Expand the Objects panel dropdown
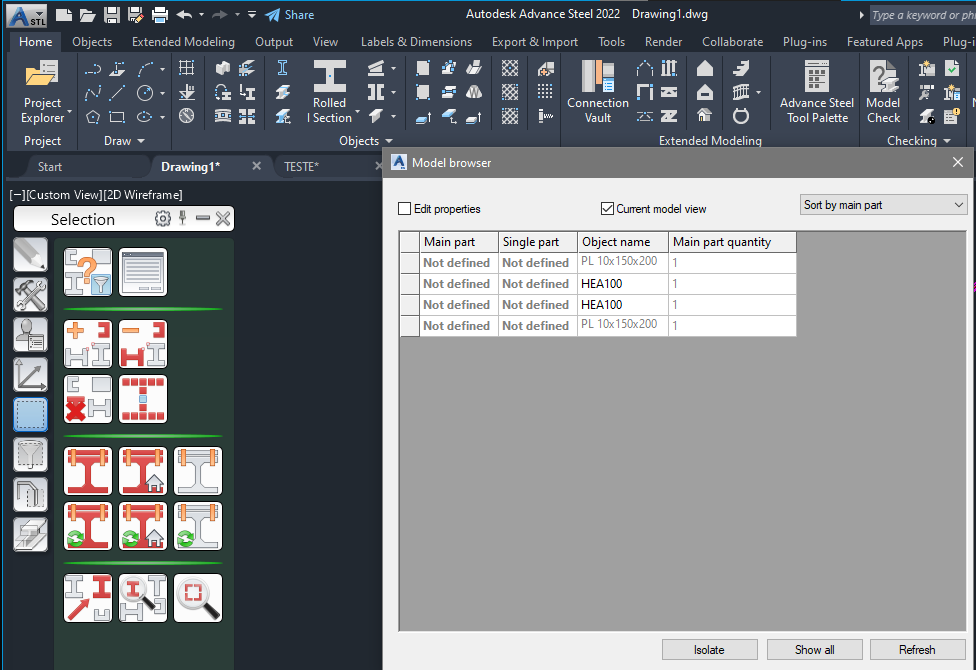The image size is (976, 670). (x=388, y=140)
